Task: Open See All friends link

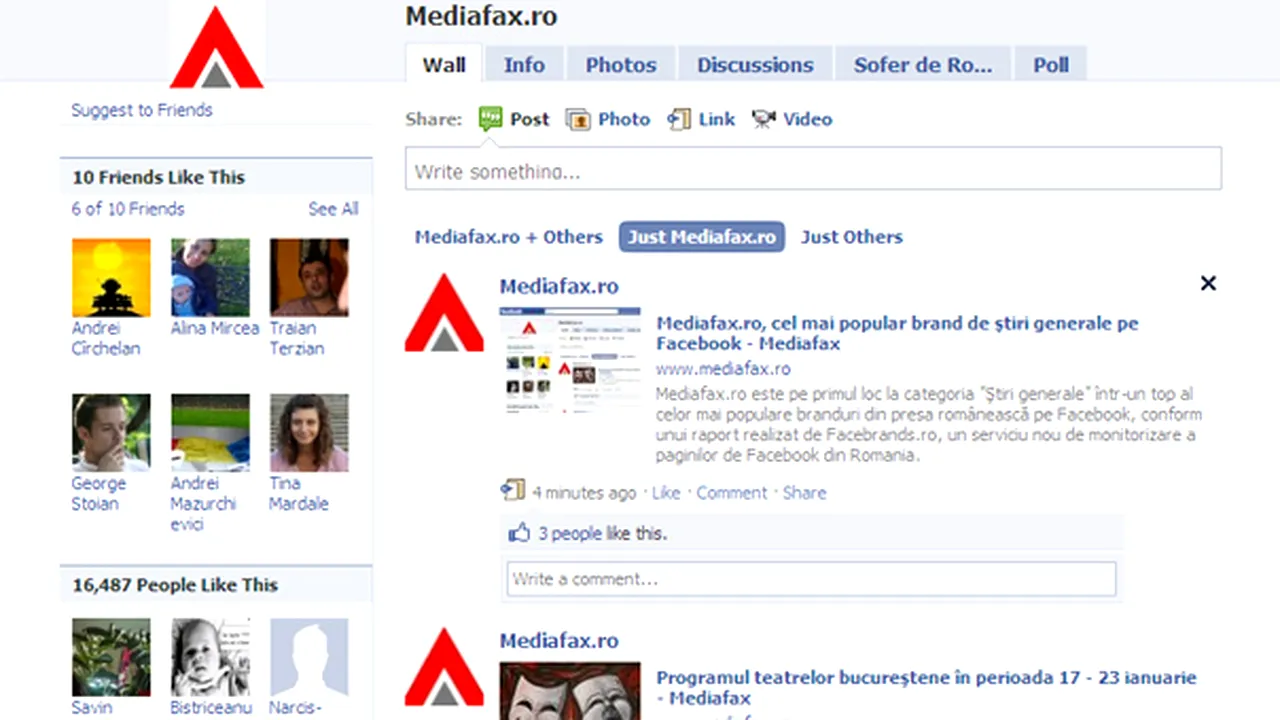Action: tap(333, 209)
